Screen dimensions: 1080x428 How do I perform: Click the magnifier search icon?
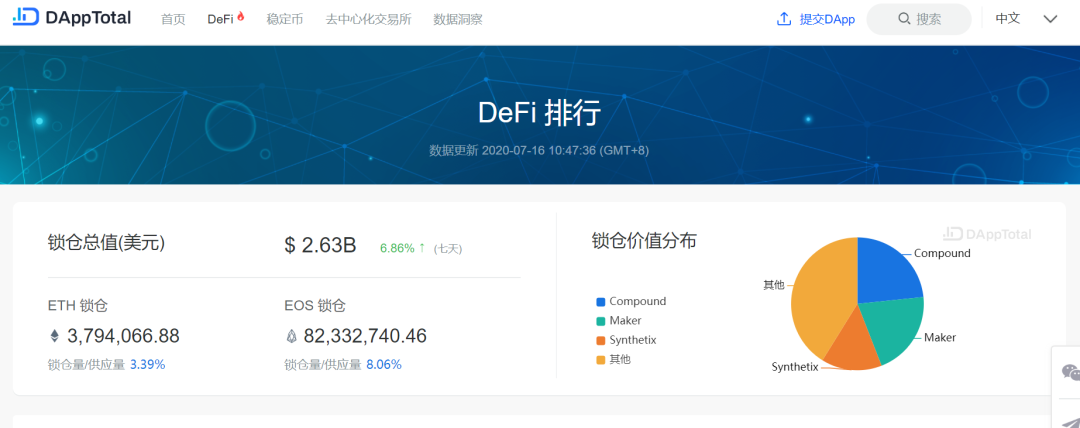[904, 19]
